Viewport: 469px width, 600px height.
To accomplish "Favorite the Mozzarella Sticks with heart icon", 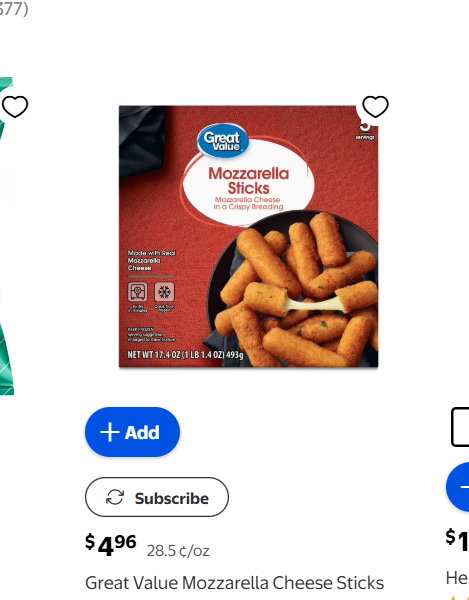I will click(x=375, y=106).
